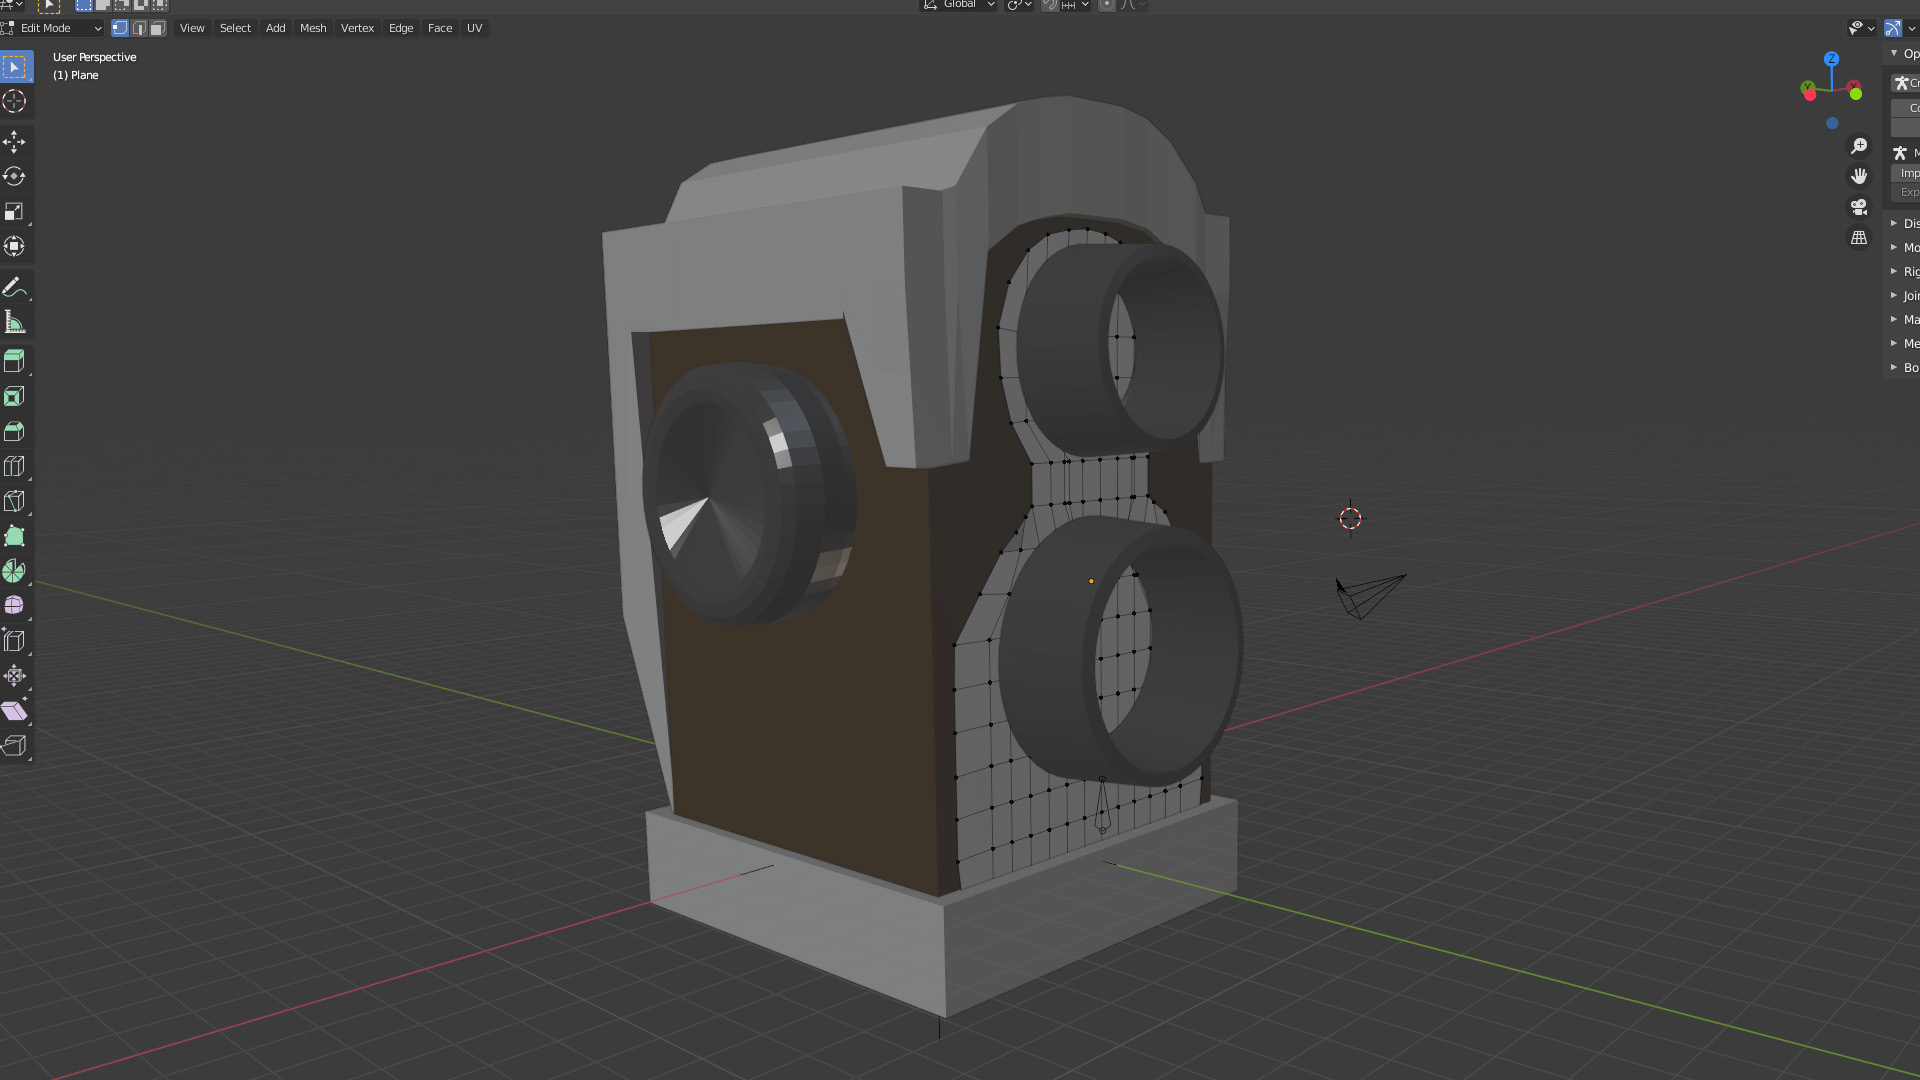The width and height of the screenshot is (1920, 1080).
Task: Switch perspective/orthographic via grid icon
Action: pos(1859,238)
